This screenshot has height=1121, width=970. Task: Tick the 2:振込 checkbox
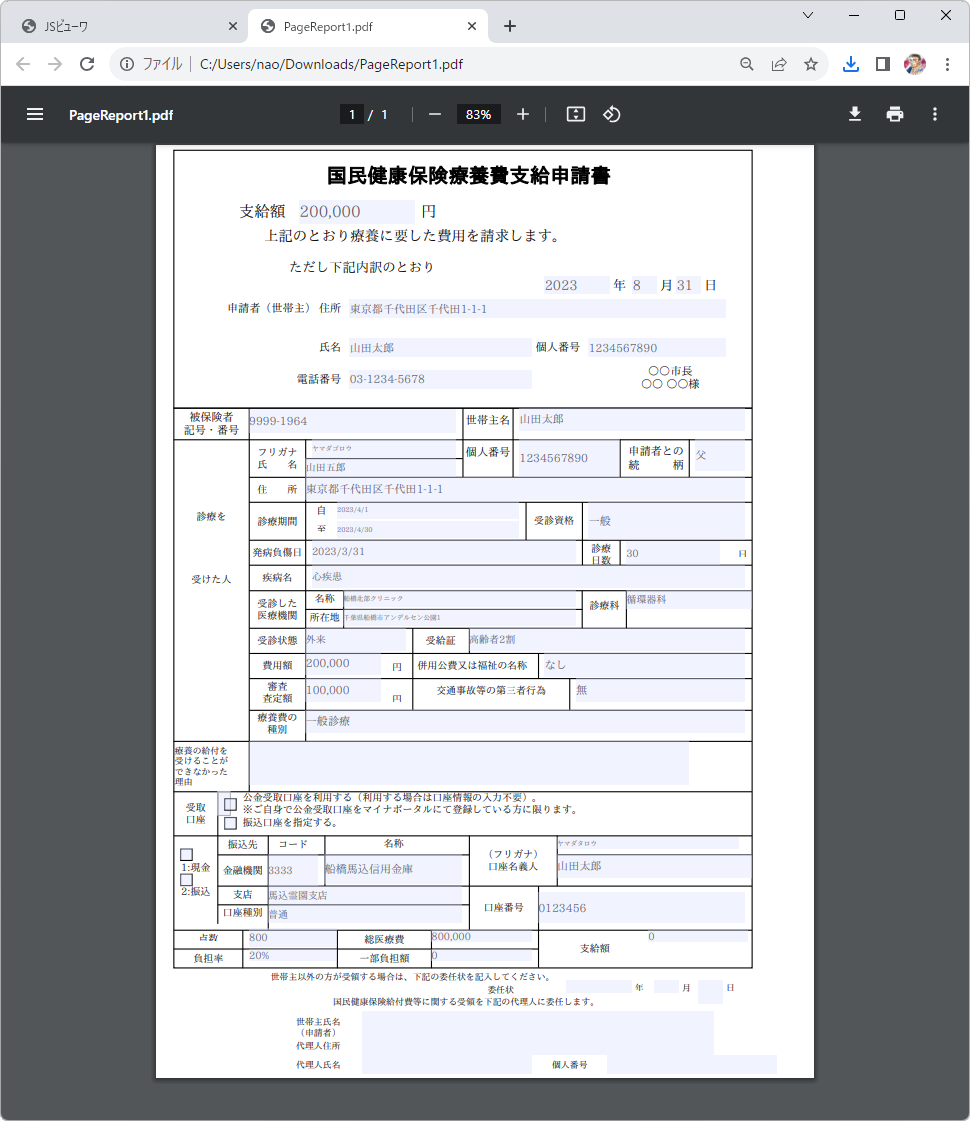[x=187, y=879]
